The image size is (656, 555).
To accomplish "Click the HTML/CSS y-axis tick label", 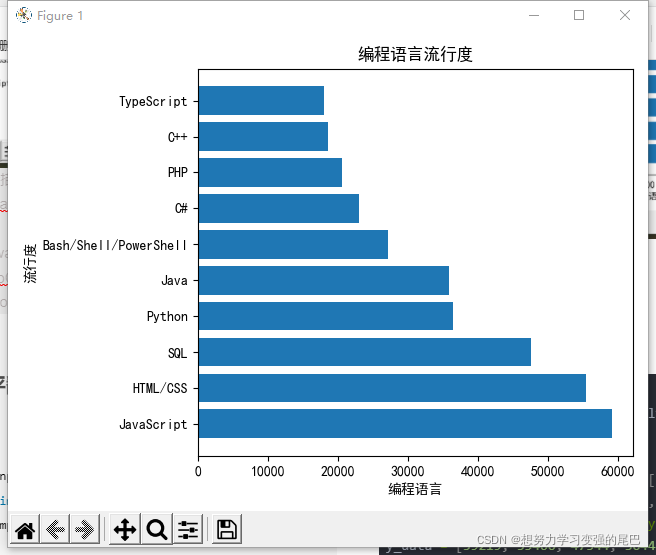I will 160,388.
